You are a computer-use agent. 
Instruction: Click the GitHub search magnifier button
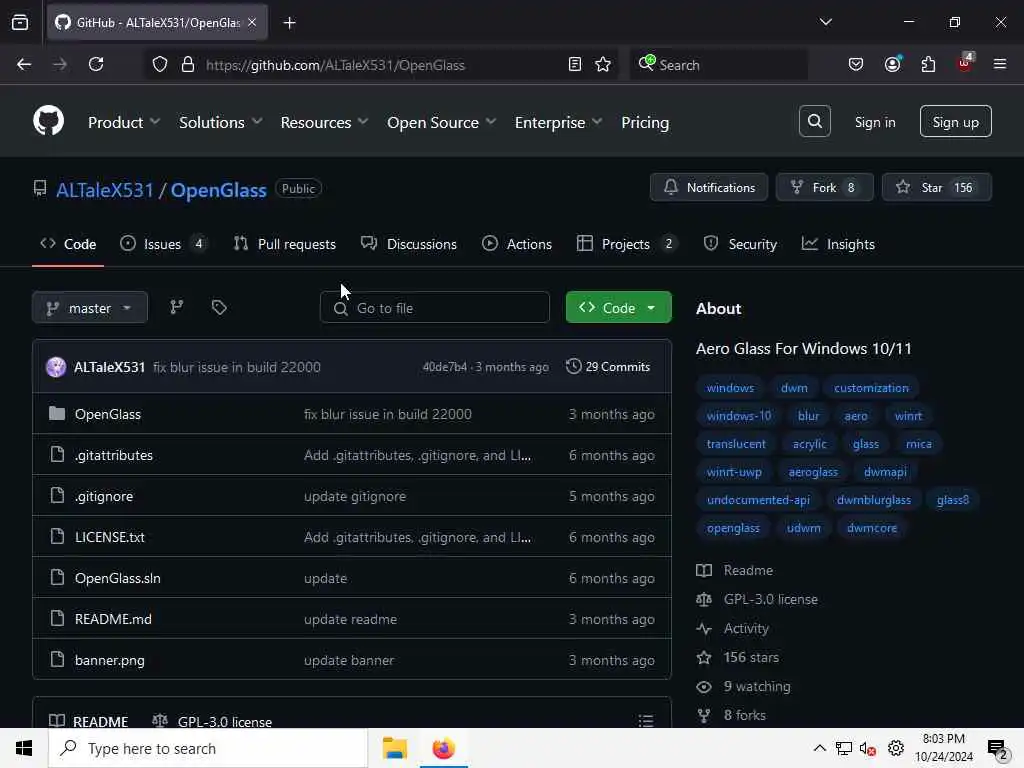point(814,121)
